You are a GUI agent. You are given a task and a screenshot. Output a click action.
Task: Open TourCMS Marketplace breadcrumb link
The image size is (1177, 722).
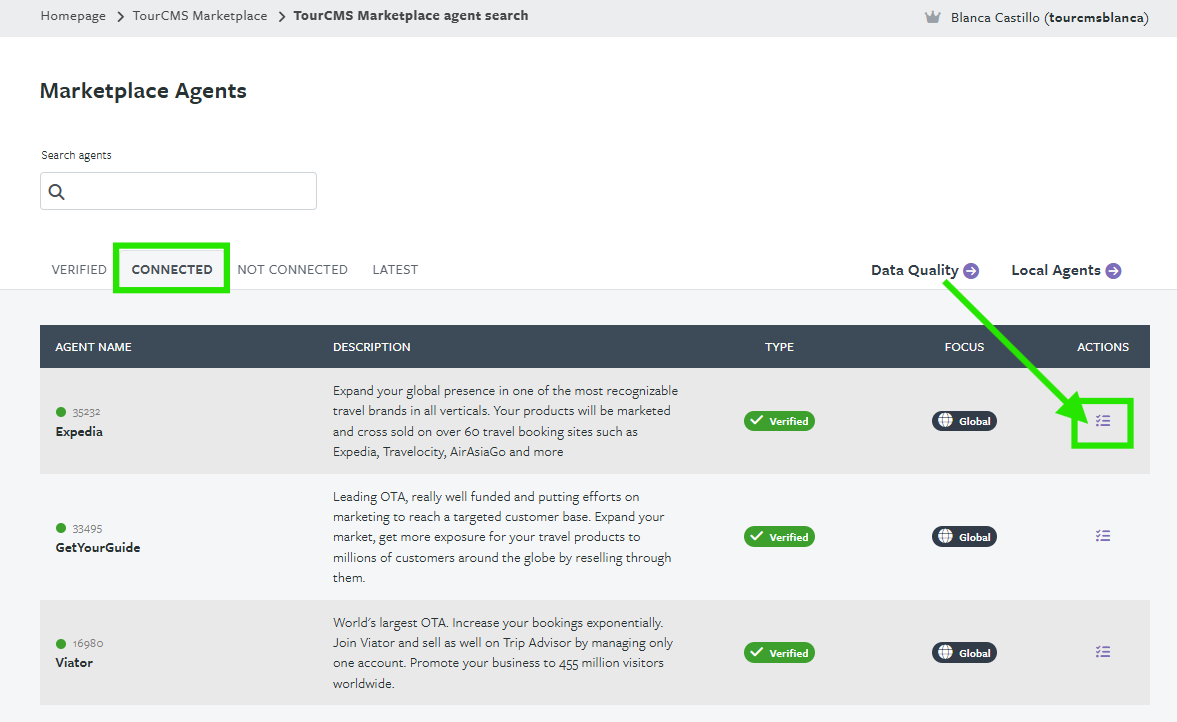200,16
